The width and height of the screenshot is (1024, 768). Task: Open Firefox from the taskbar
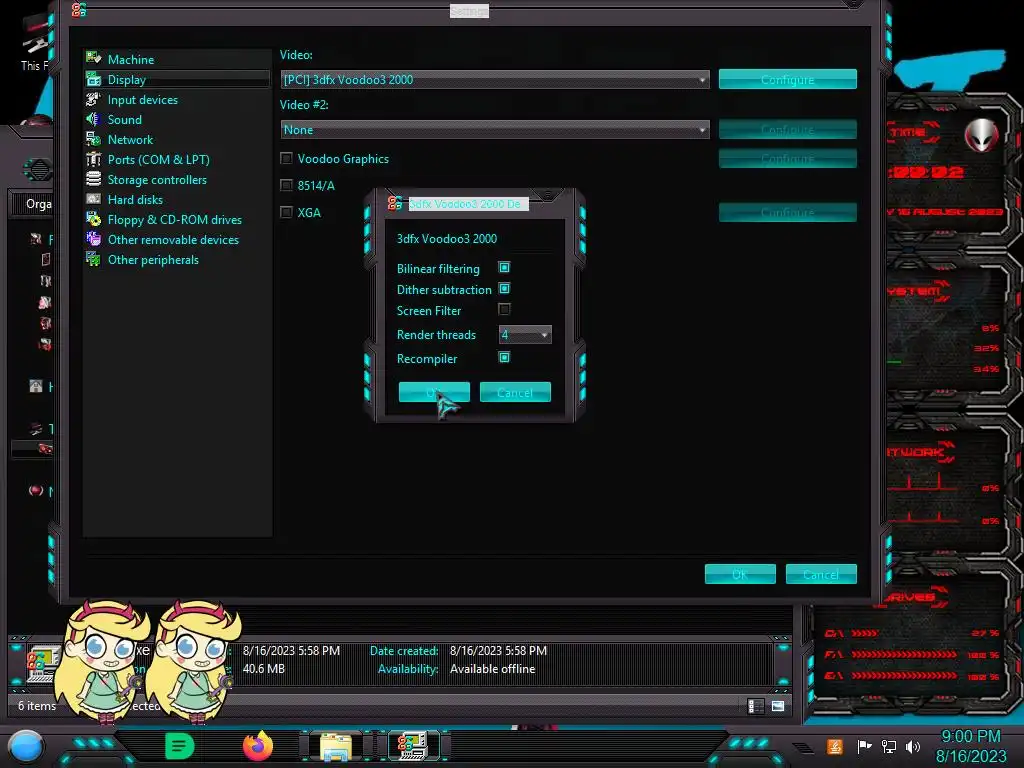coord(258,746)
